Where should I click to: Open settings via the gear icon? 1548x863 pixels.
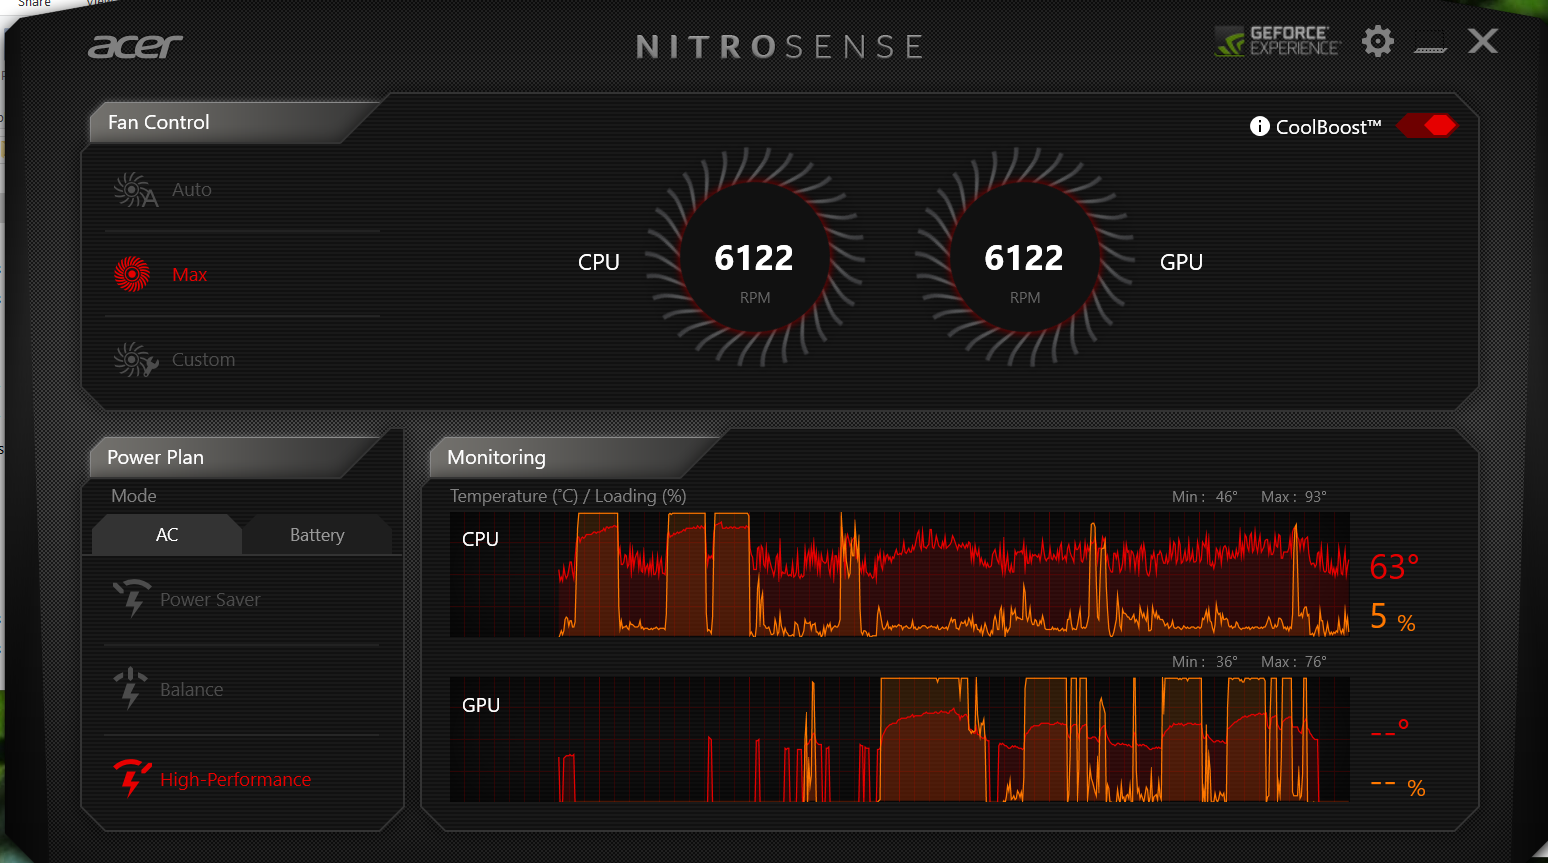pos(1378,41)
